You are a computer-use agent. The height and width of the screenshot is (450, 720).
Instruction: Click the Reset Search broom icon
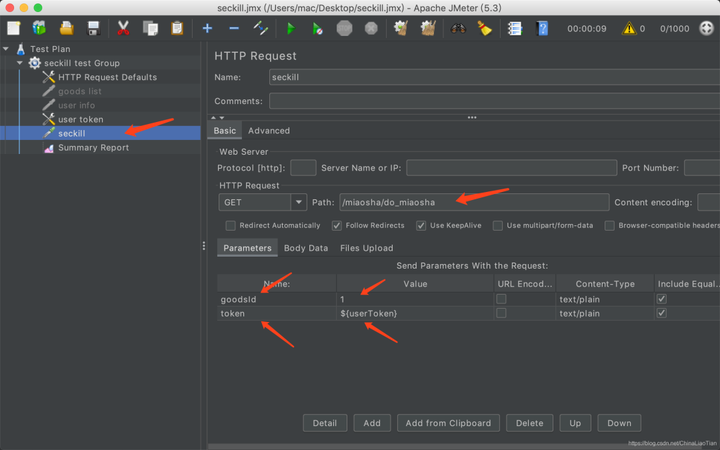484,28
